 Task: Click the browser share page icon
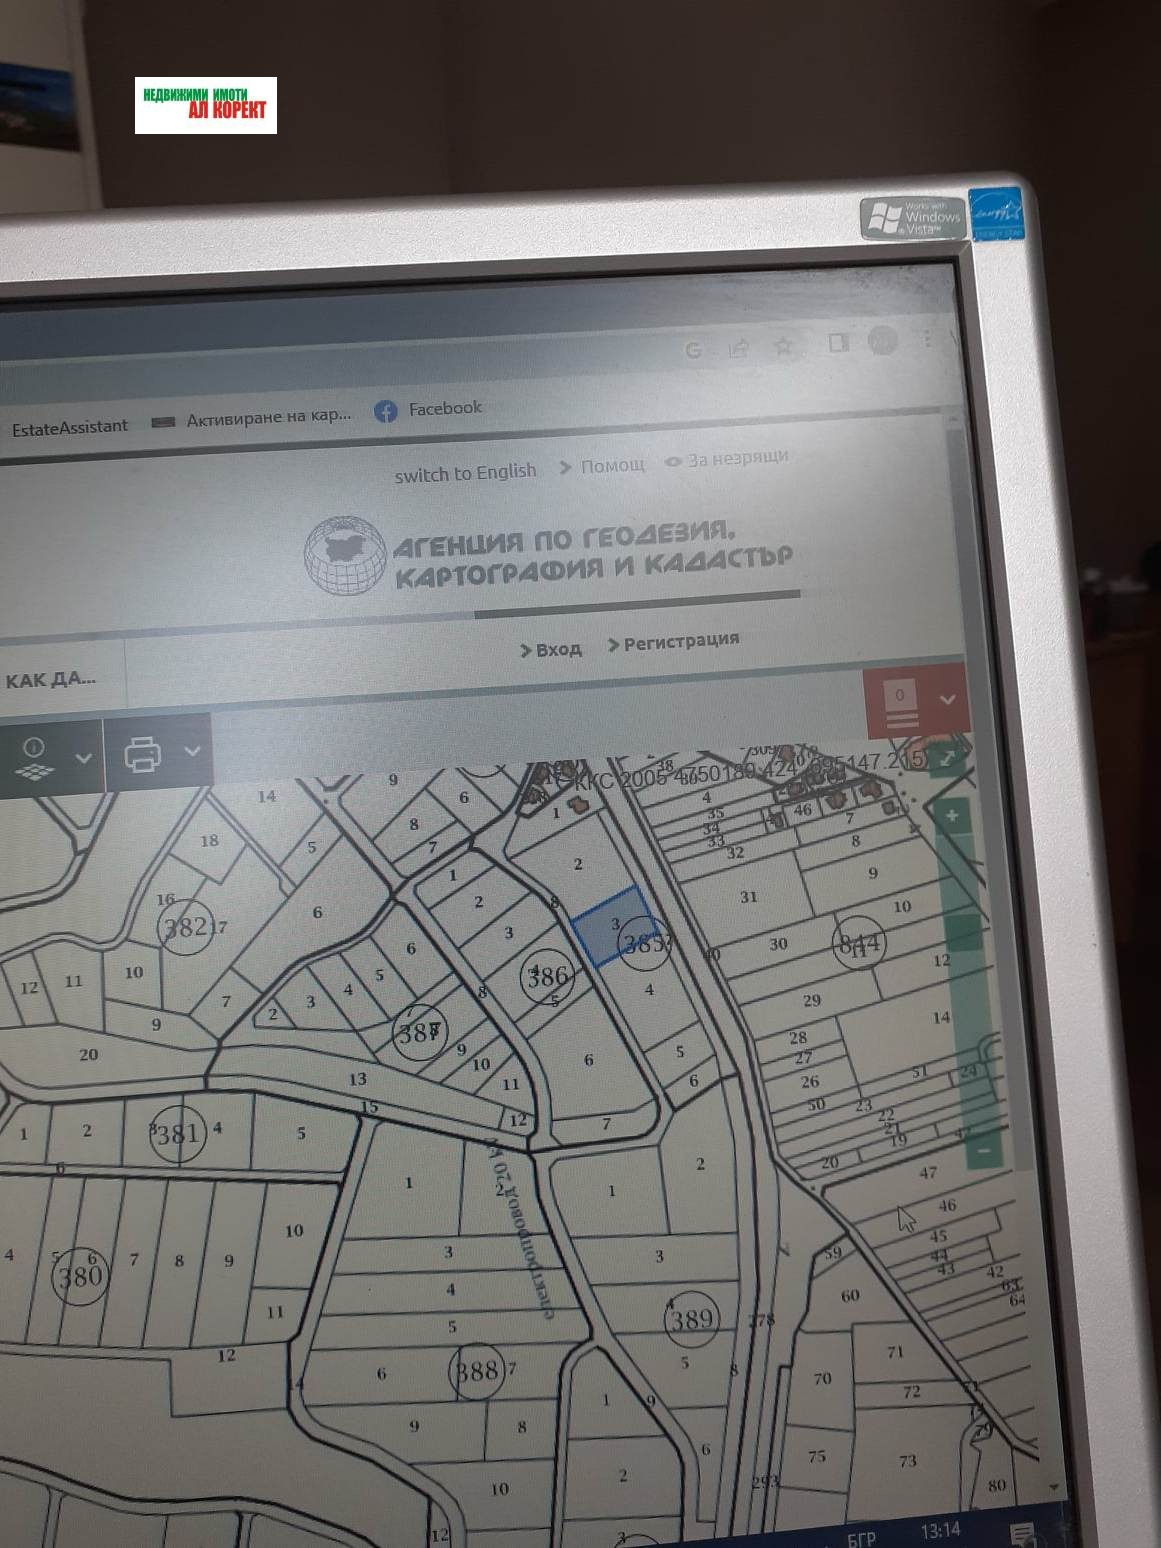[x=739, y=348]
